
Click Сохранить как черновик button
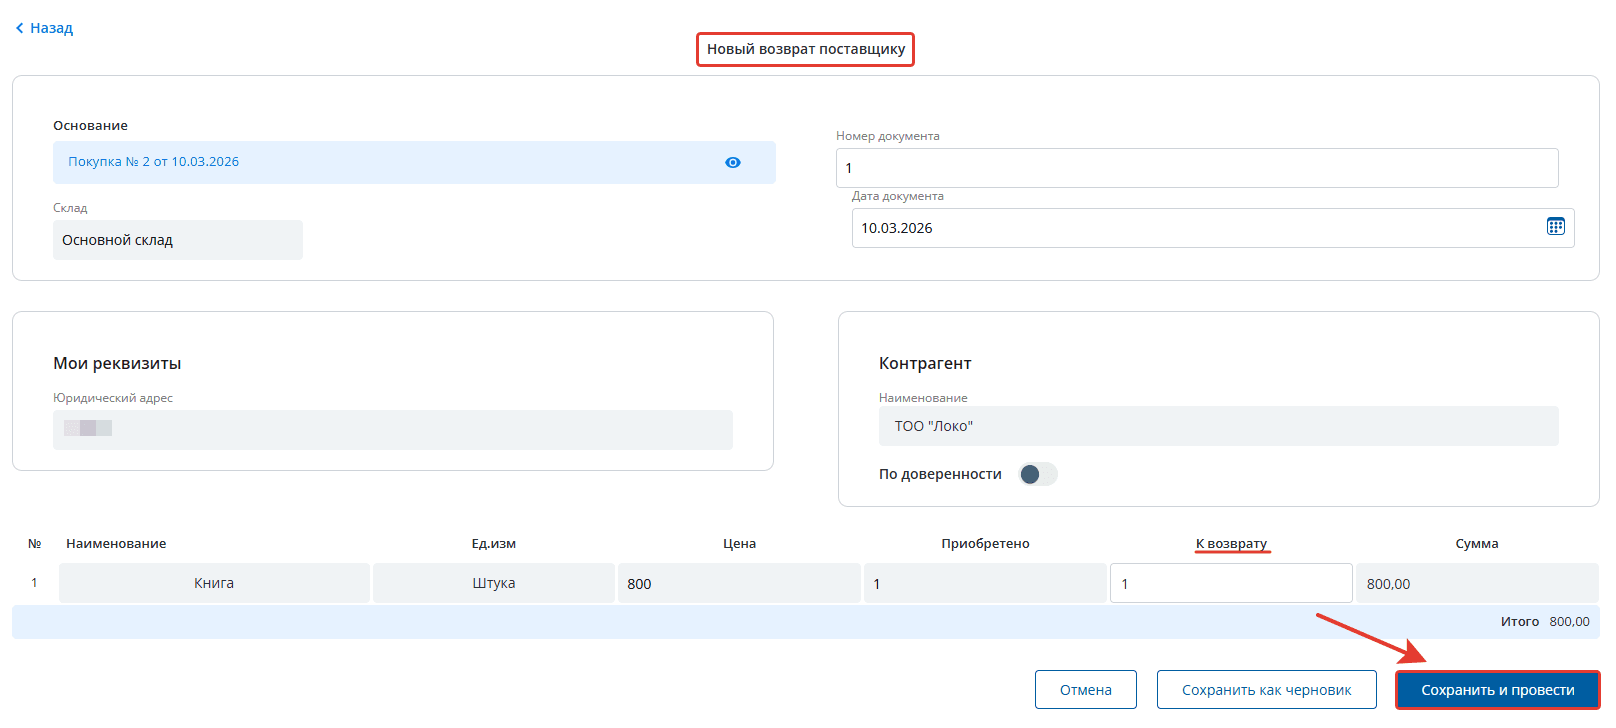[1266, 690]
